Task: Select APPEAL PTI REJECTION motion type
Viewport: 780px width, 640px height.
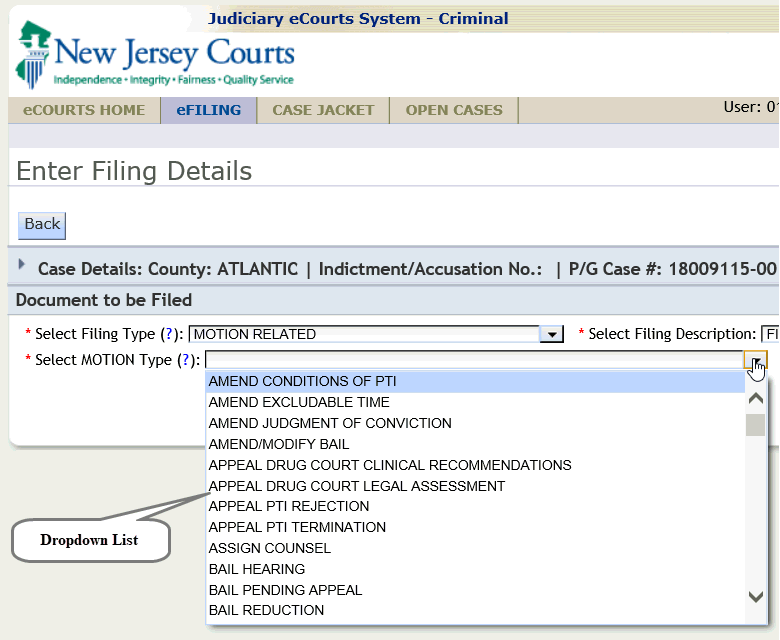Action: 288,506
